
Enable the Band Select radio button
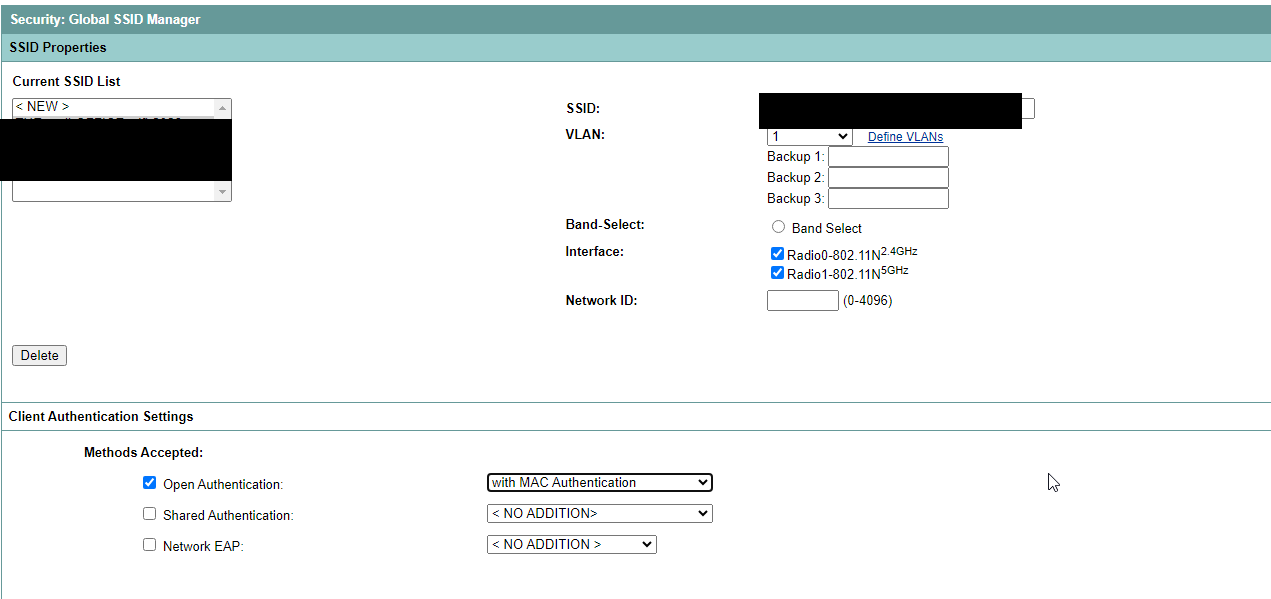(778, 226)
